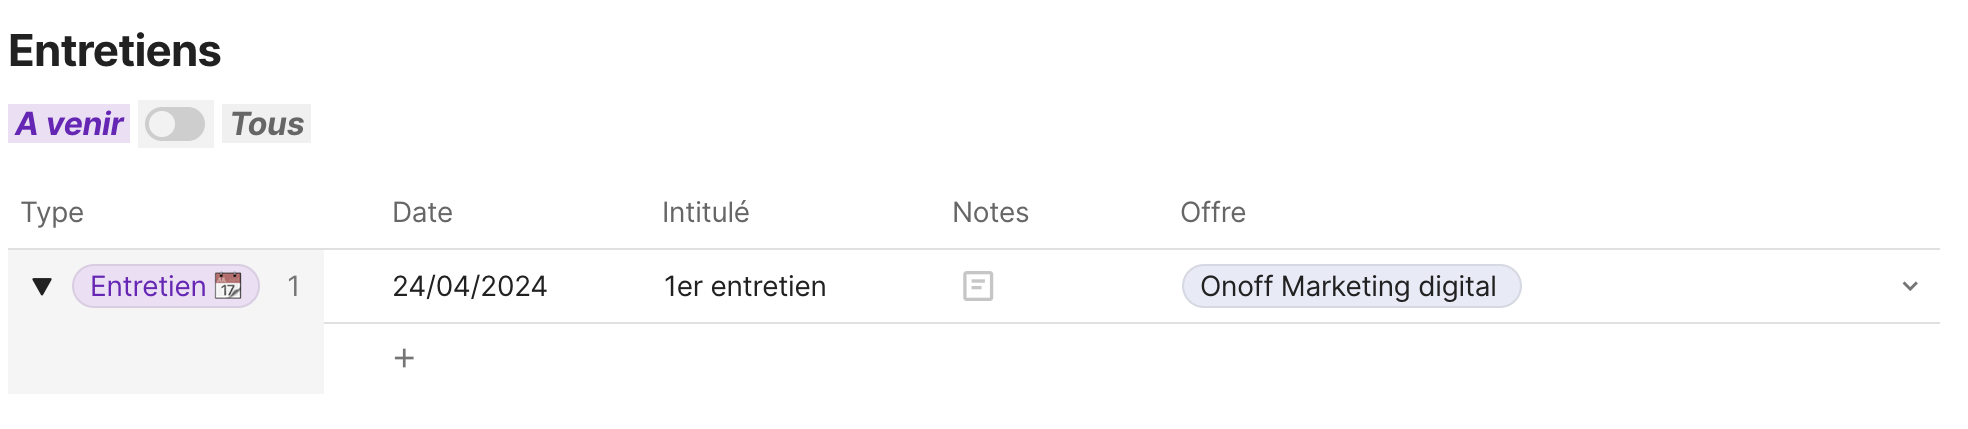Click the Intitulé column header

click(705, 212)
